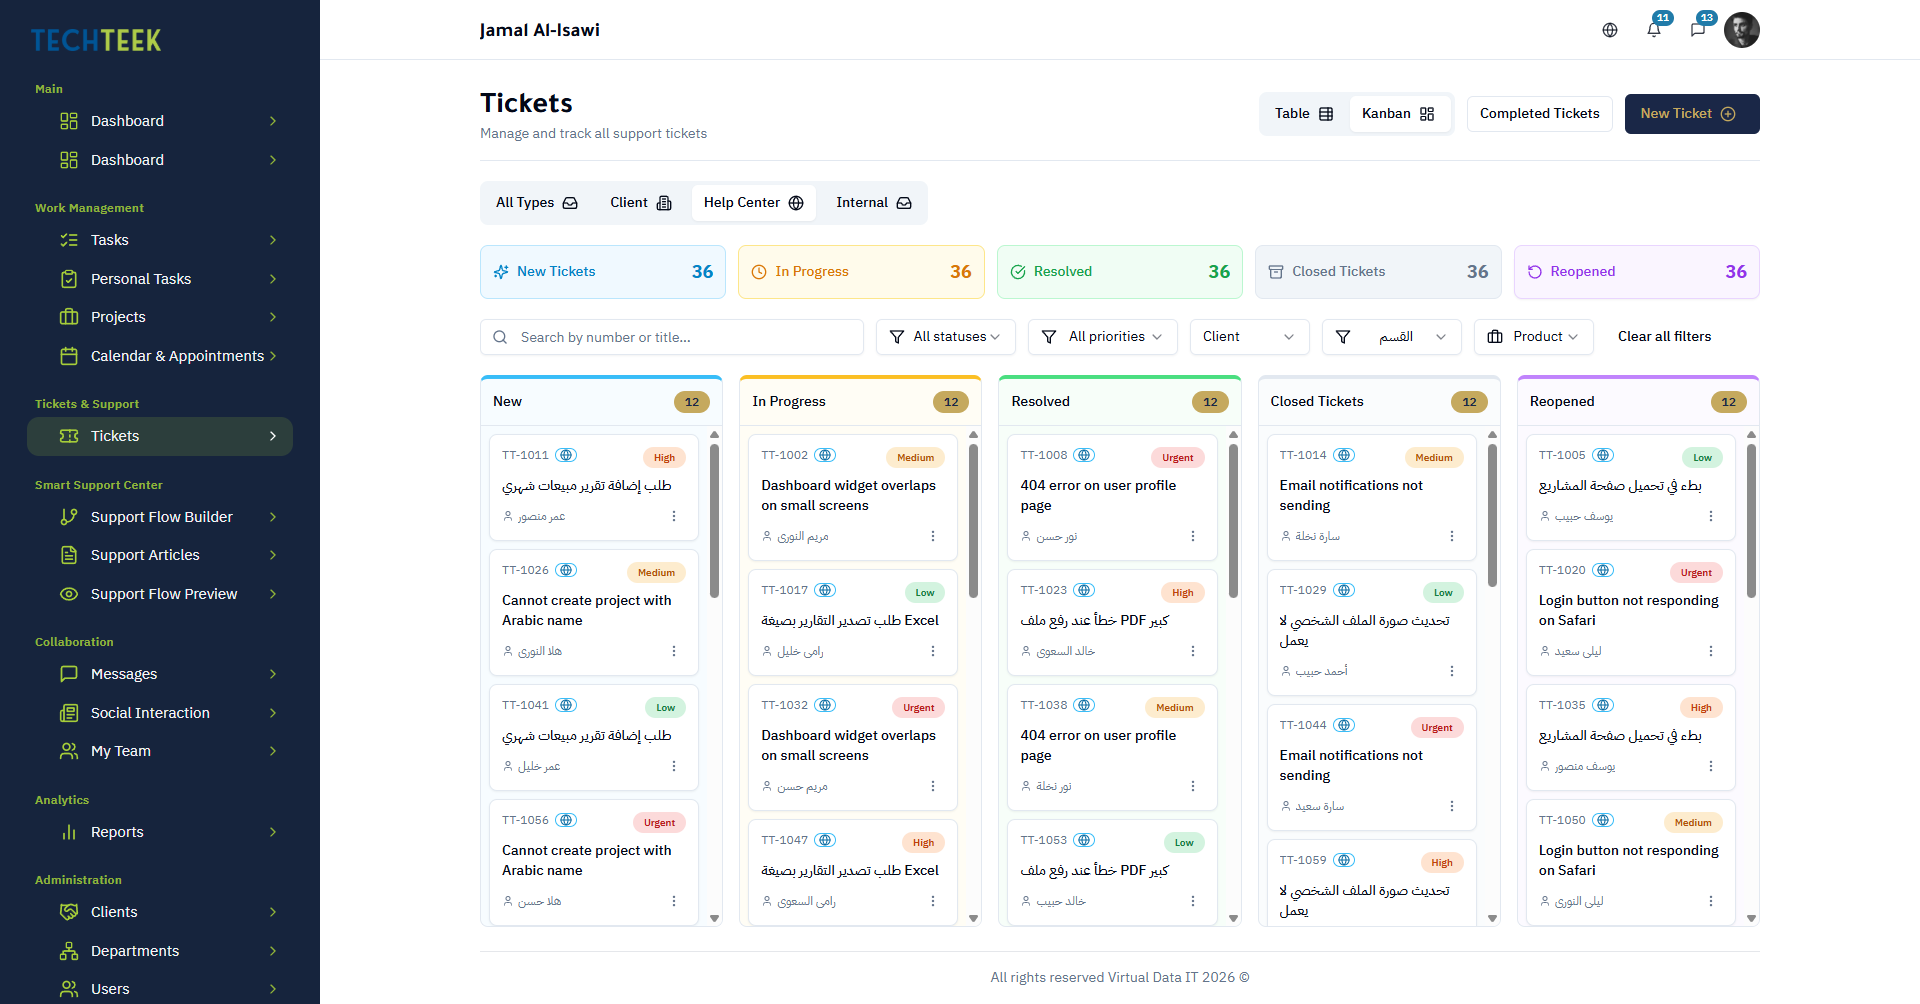Screen dimensions: 1920x1004
Task: Expand the Product filter dropdown
Action: pyautogui.click(x=1533, y=337)
